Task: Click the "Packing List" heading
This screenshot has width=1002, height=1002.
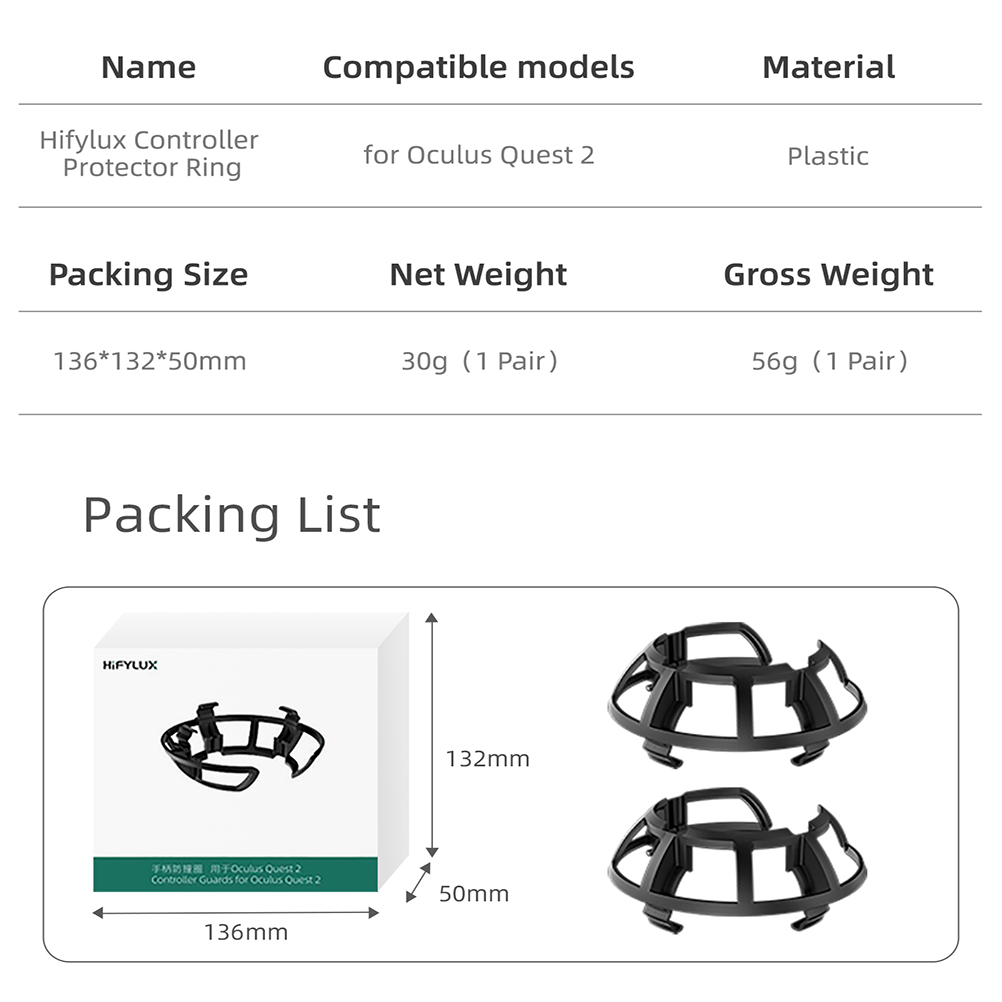Action: point(231,515)
